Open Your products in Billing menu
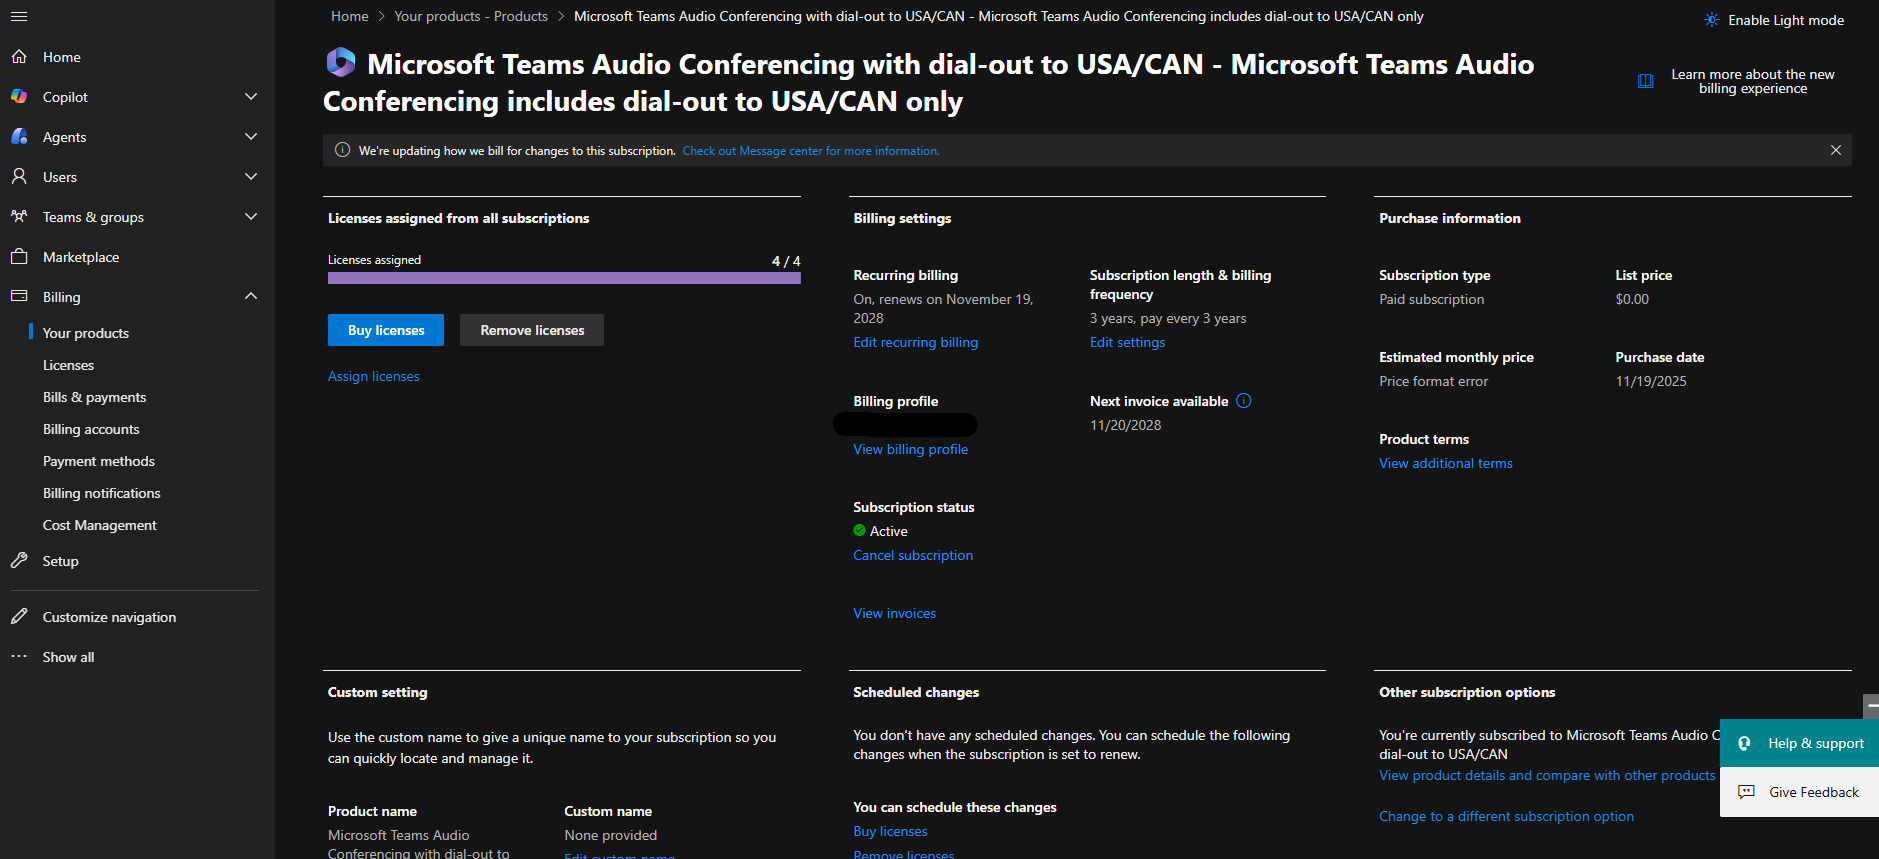Screen dimensions: 1879x859 [x=86, y=333]
